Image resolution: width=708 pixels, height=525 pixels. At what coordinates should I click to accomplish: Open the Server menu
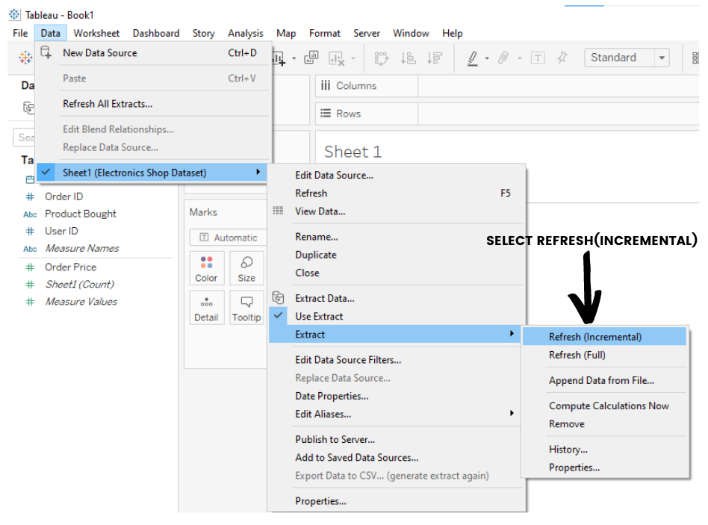367,33
